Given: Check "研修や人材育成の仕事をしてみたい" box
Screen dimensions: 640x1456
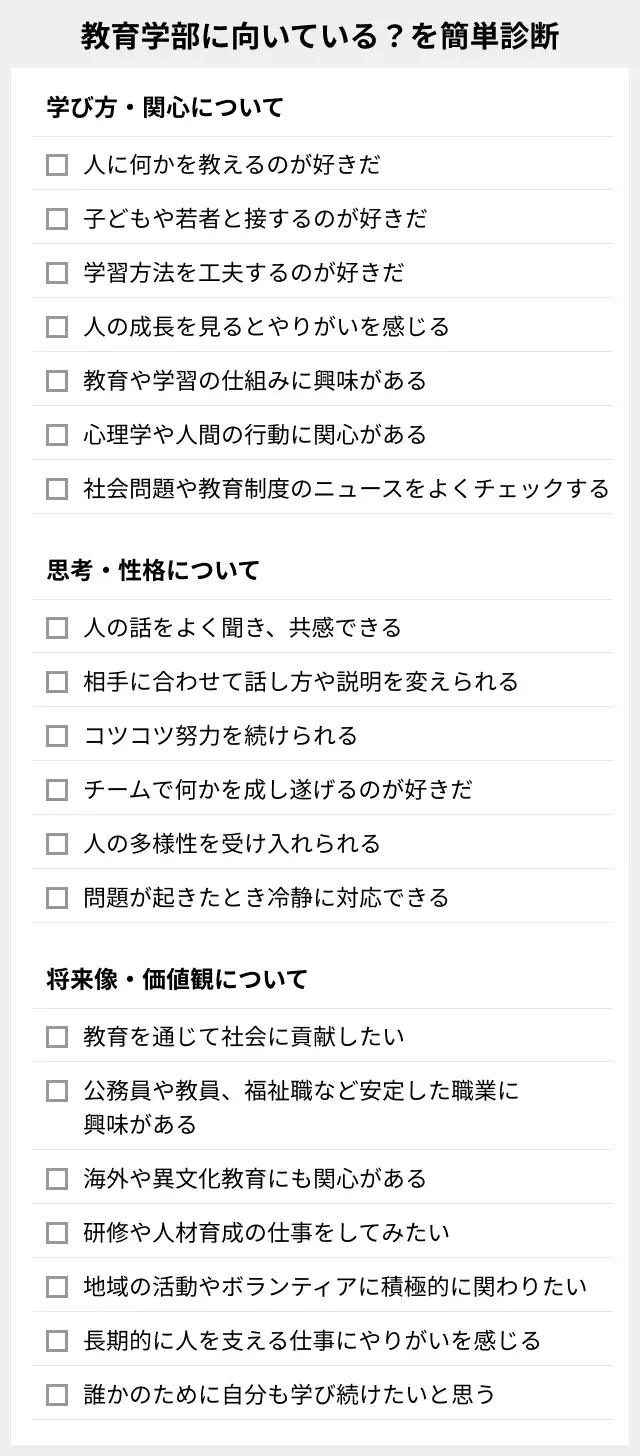Looking at the screenshot, I should tap(57, 1233).
